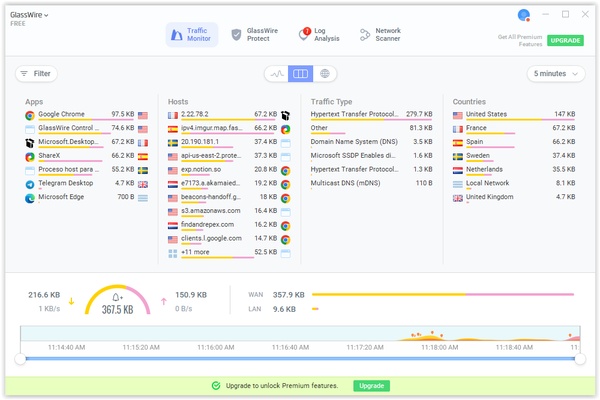Open the GlassWire menu dropdown
600x400 pixels.
pos(29,15)
